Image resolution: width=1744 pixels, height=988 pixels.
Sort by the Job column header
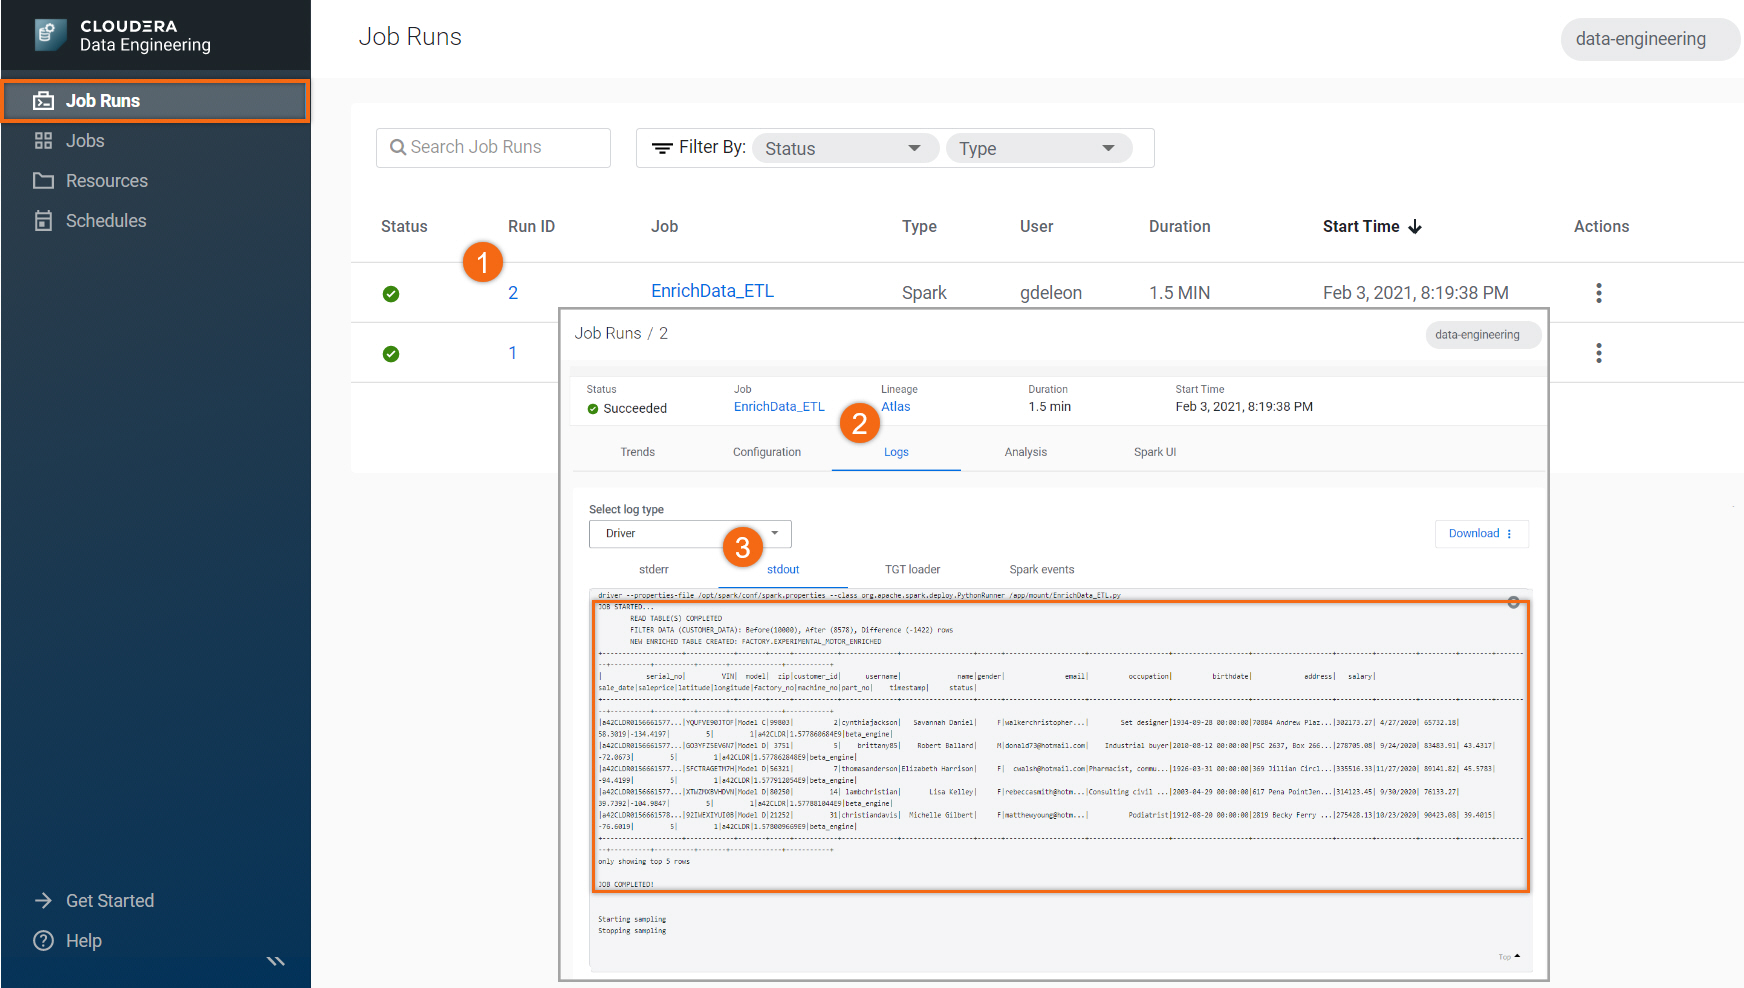[664, 227]
